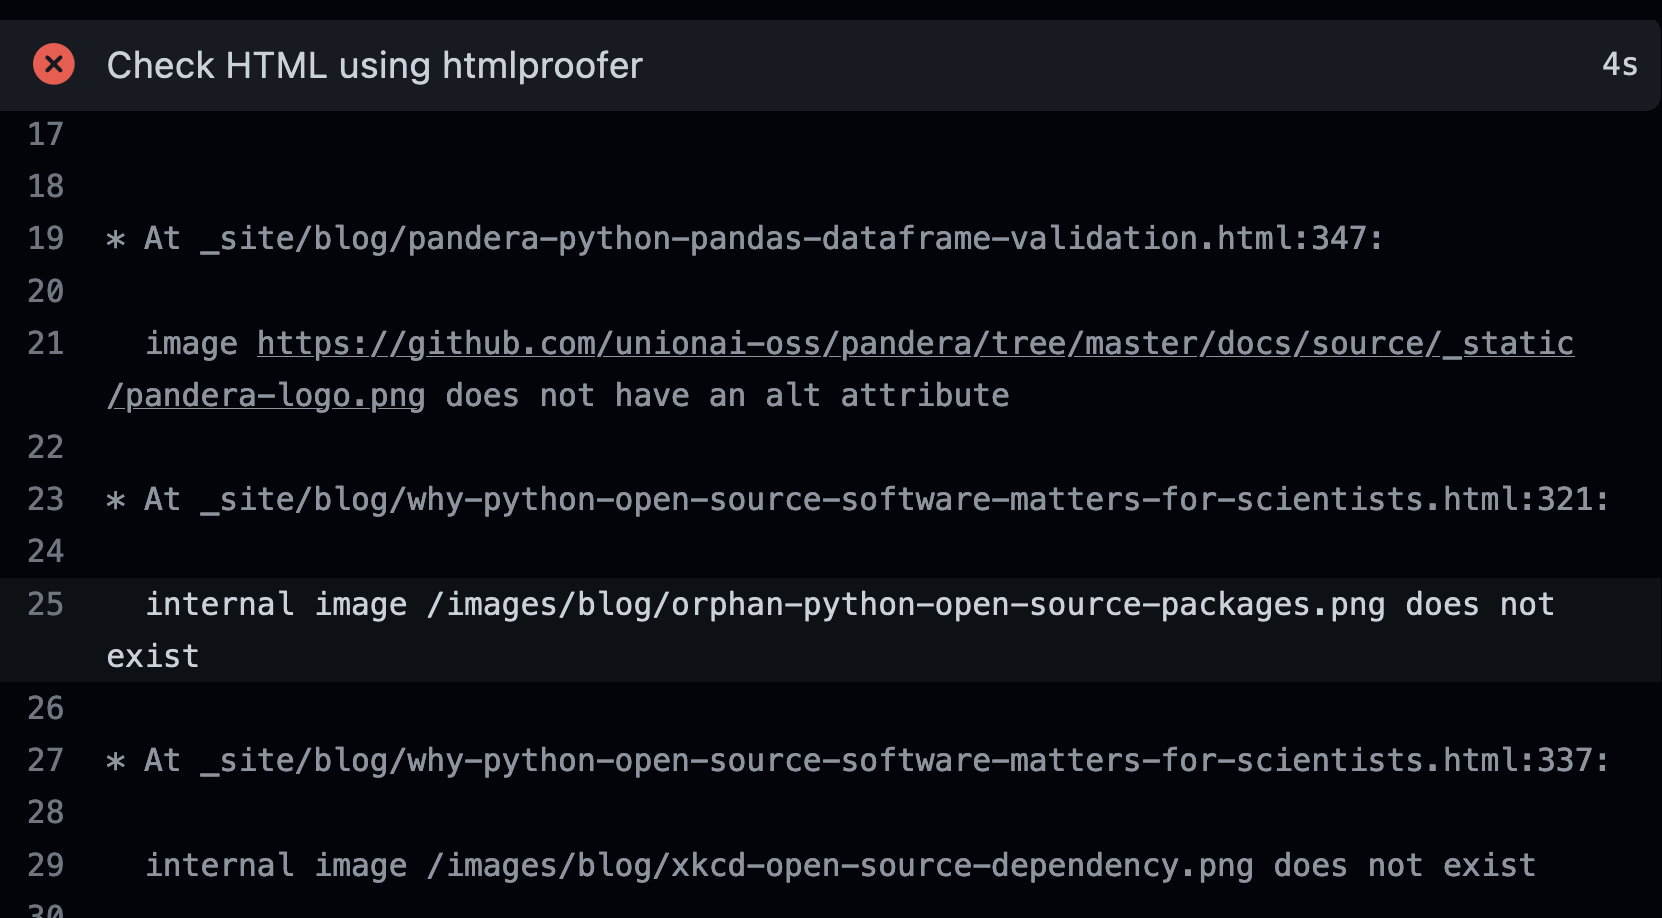Click the 4s step duration label
The height and width of the screenshot is (918, 1662).
click(1620, 64)
